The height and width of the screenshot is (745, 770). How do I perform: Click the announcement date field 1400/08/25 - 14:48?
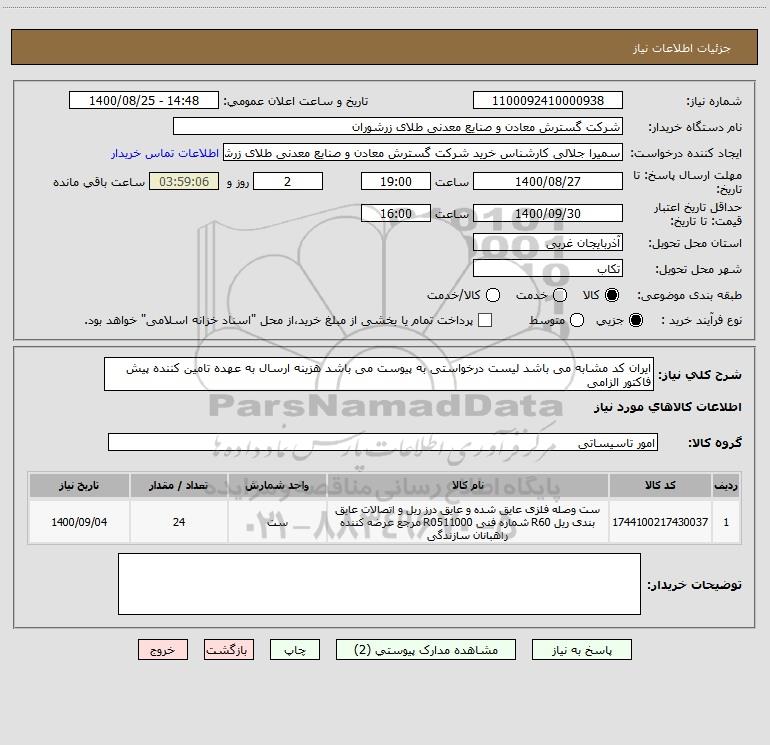pyautogui.click(x=144, y=101)
